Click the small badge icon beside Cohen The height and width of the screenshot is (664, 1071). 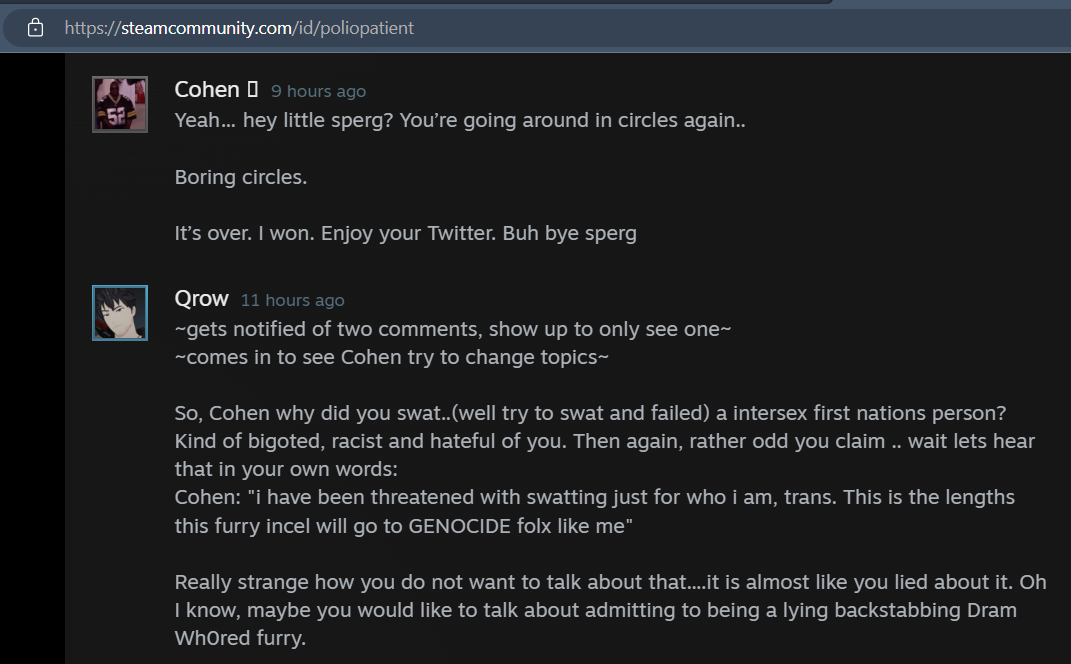point(253,89)
